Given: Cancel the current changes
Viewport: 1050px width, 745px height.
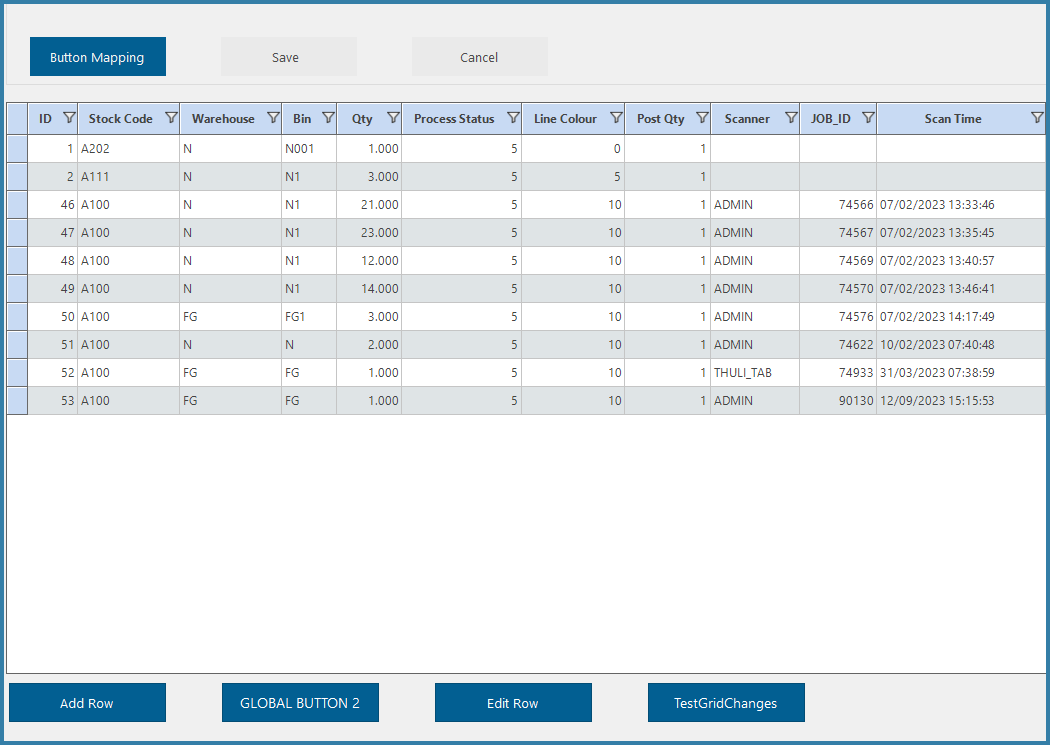Looking at the screenshot, I should click(479, 57).
